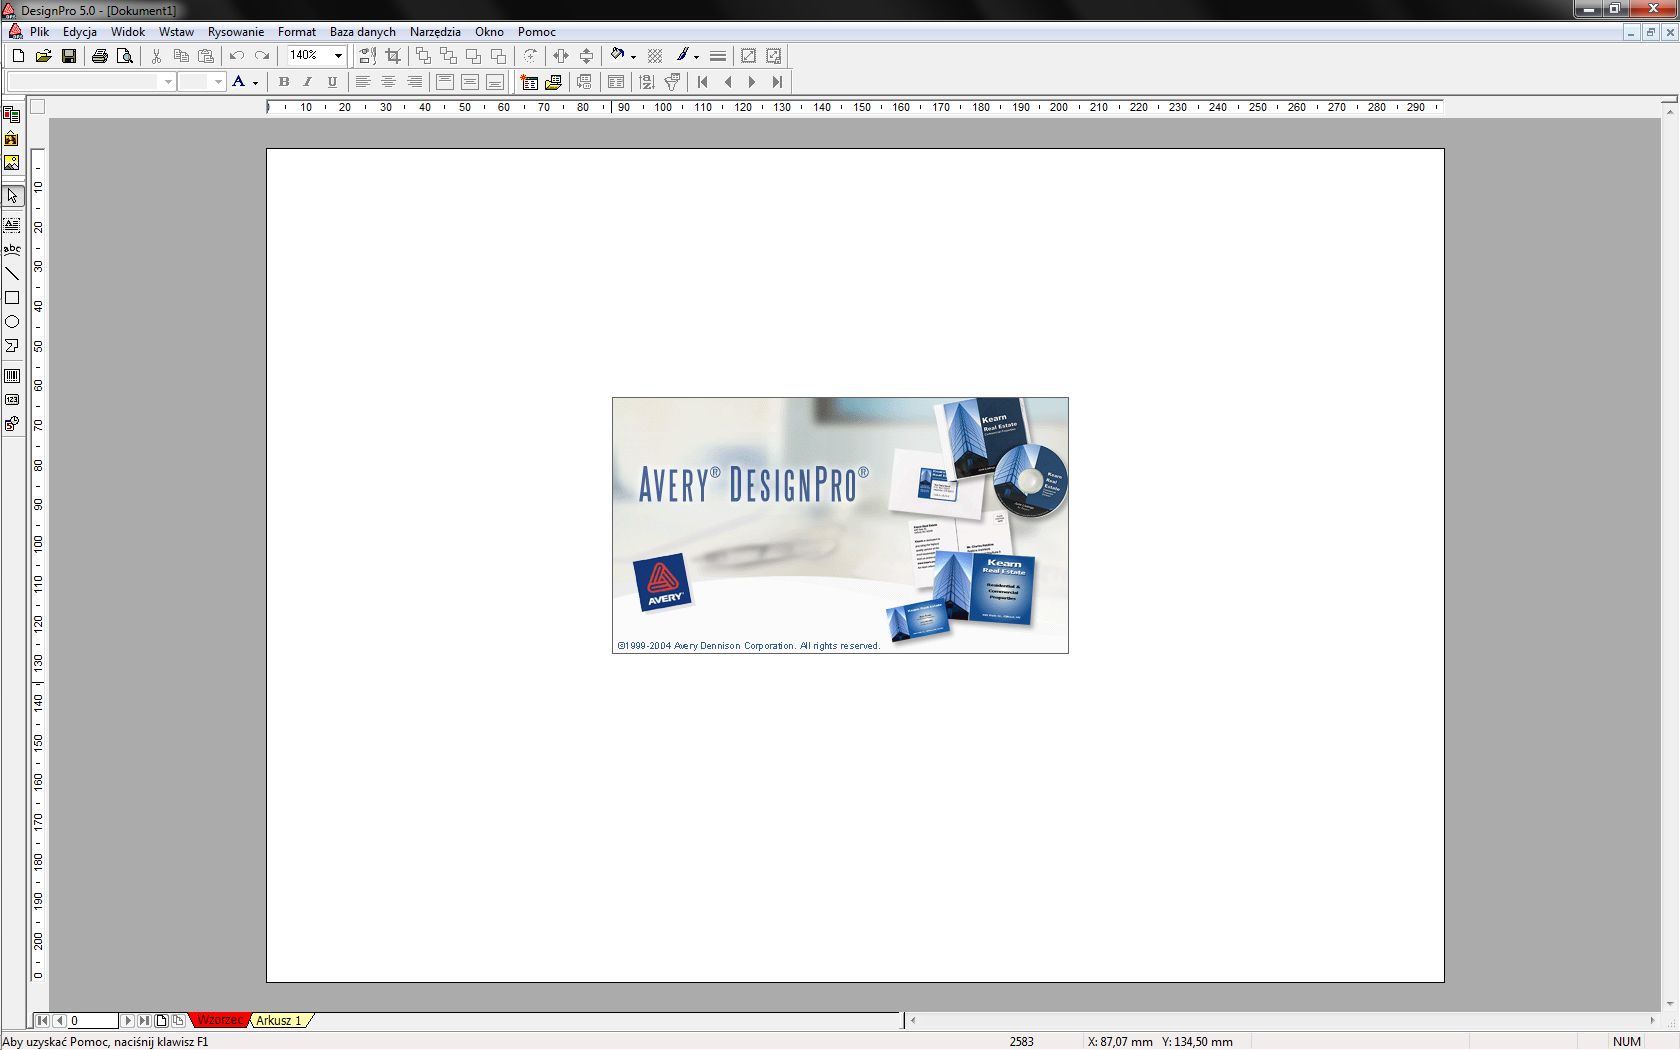The height and width of the screenshot is (1050, 1680).
Task: Go to first database record in toolbar
Action: (x=703, y=82)
